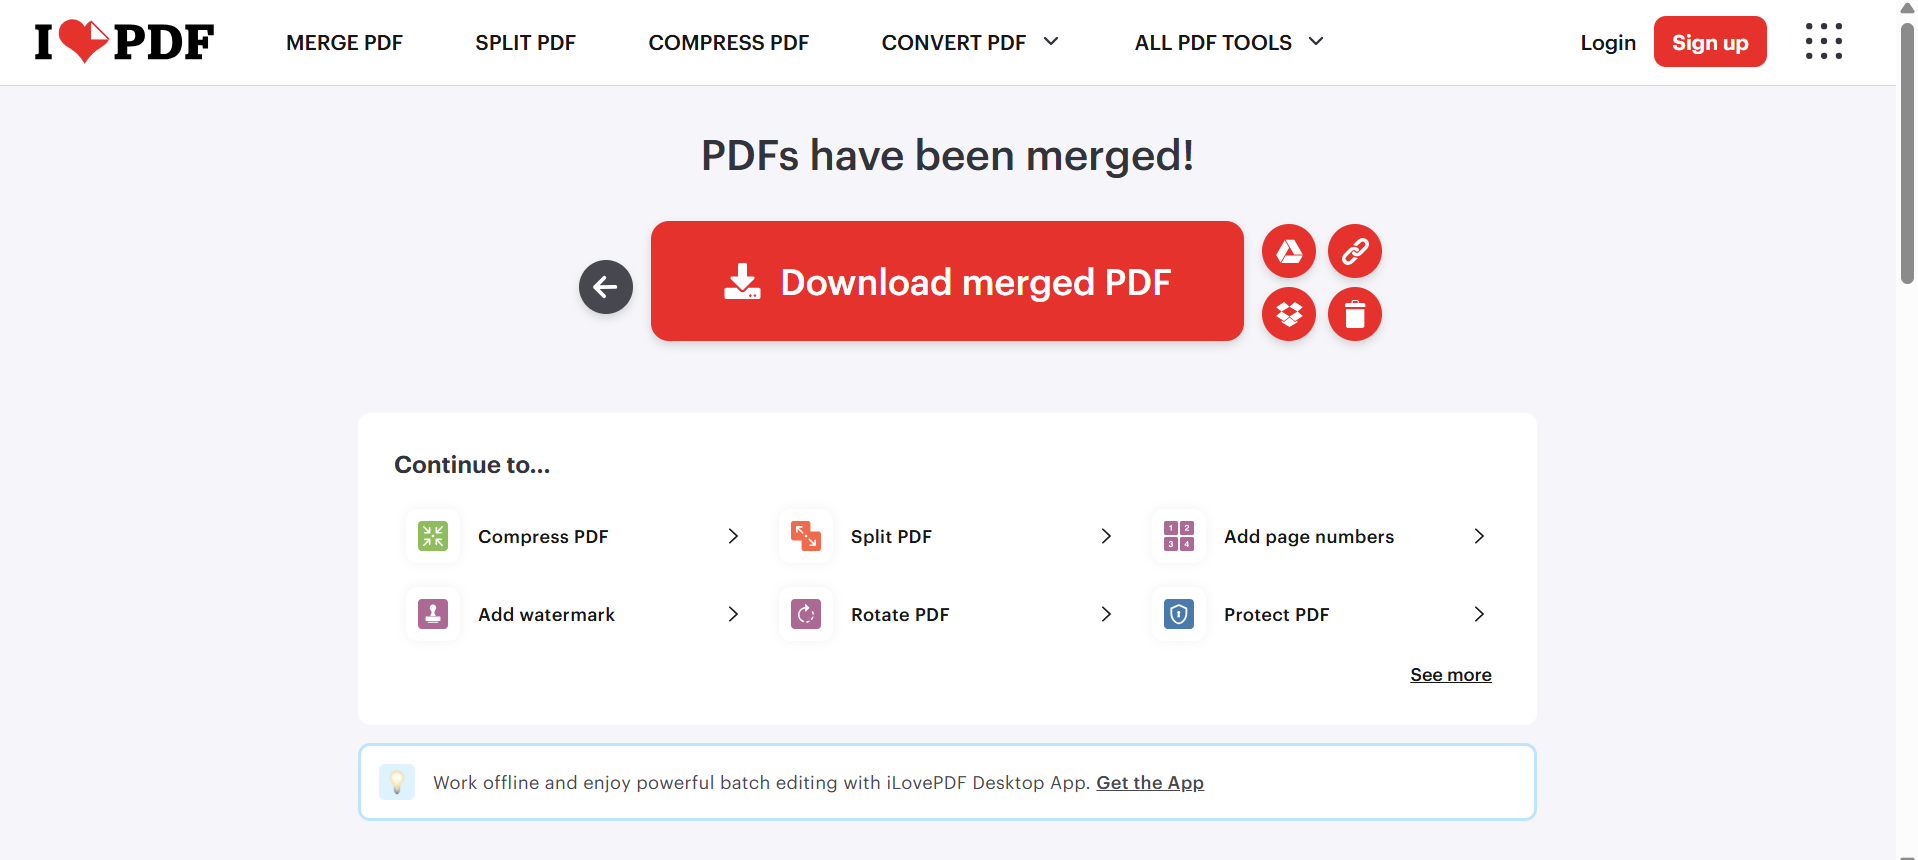The image size is (1918, 860).
Task: Go back using the round arrow button
Action: pyautogui.click(x=606, y=287)
